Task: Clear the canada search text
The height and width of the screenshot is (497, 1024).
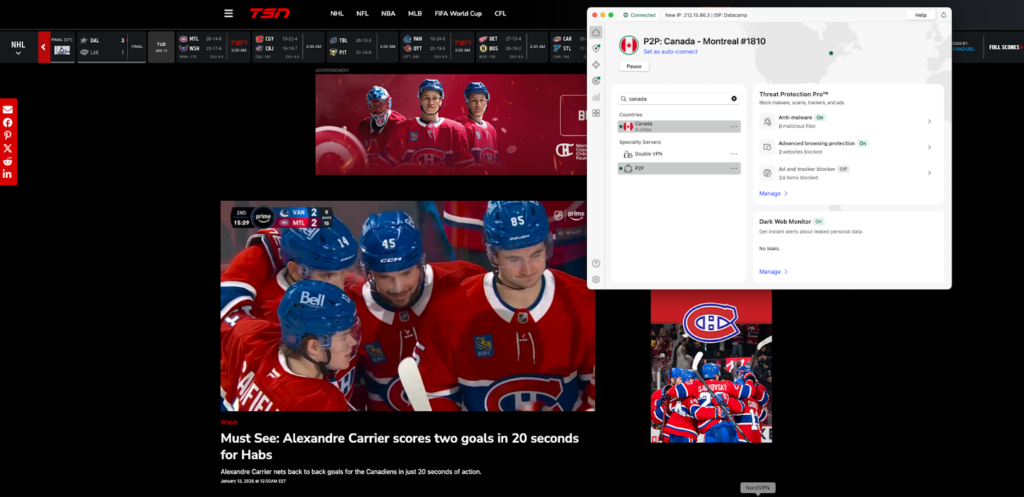Action: [x=734, y=99]
